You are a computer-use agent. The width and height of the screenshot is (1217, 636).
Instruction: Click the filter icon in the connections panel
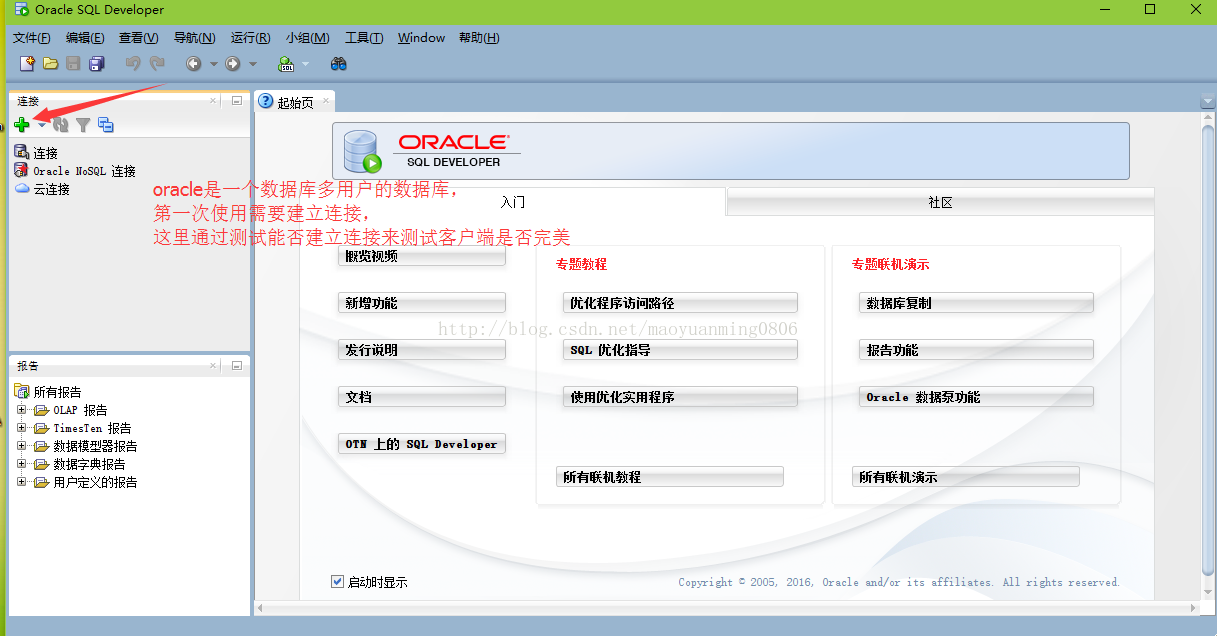coord(85,124)
